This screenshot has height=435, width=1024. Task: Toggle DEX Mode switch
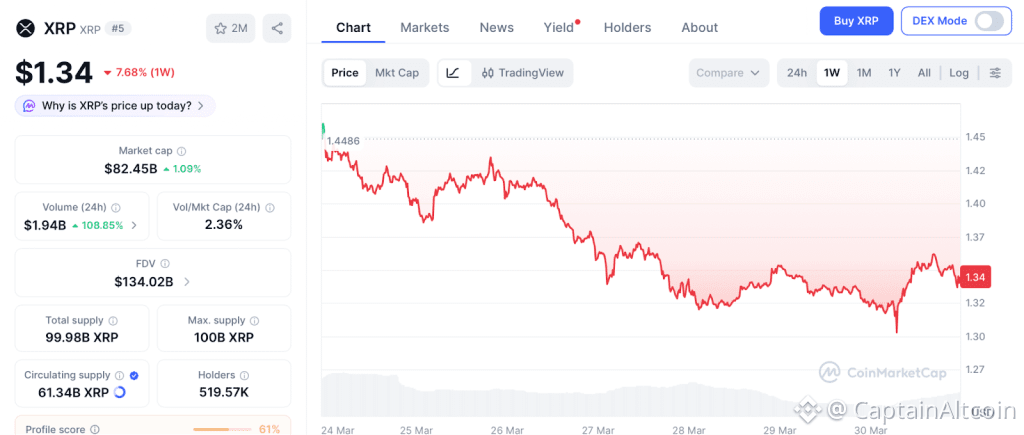[x=987, y=21]
